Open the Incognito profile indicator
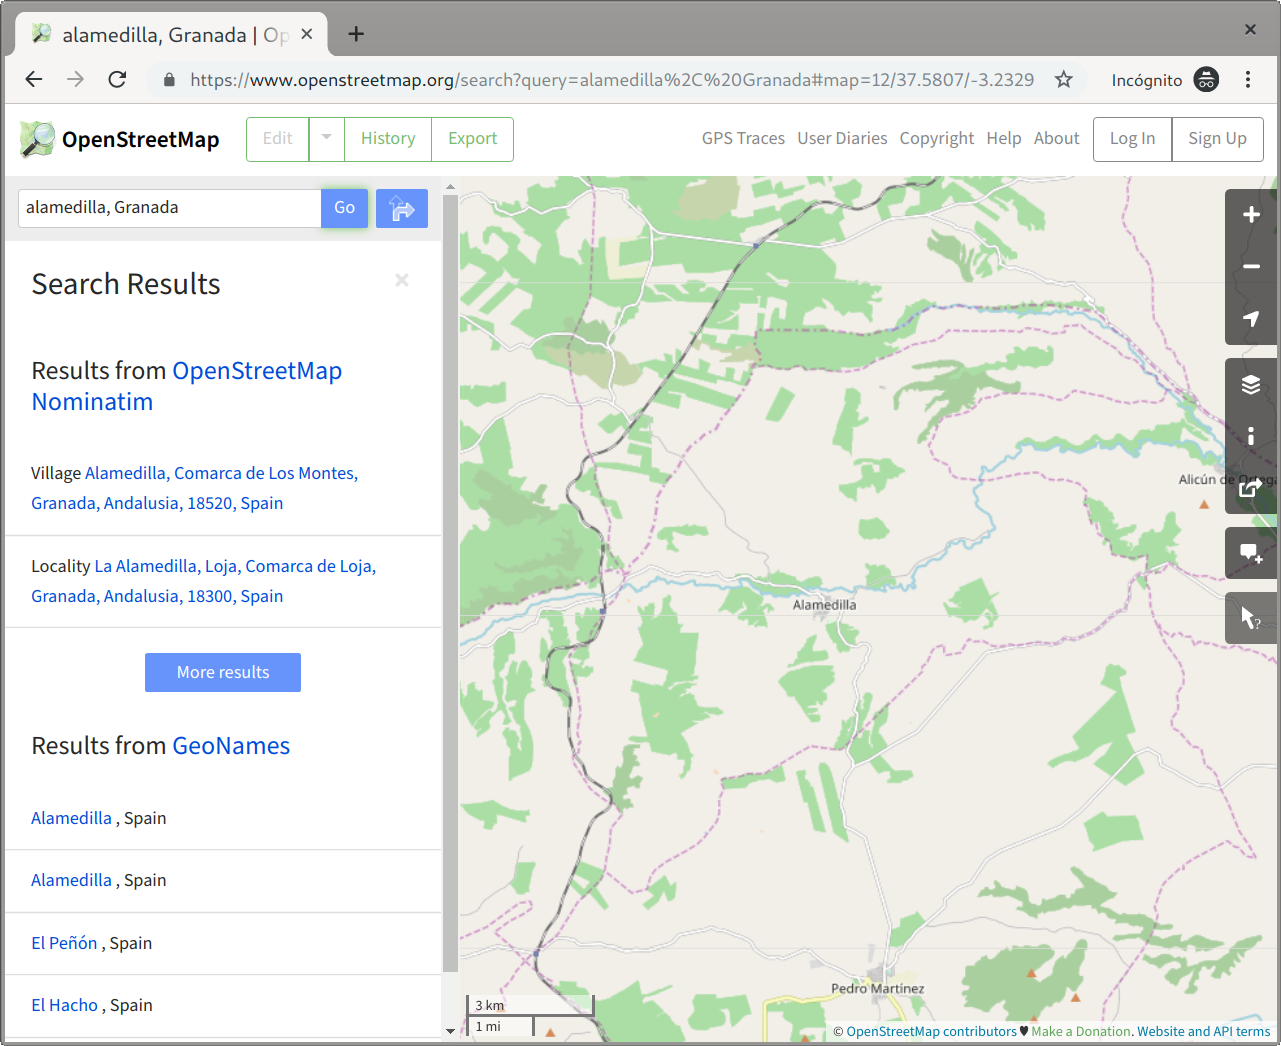Screen dimensions: 1281x1046 click(1165, 79)
